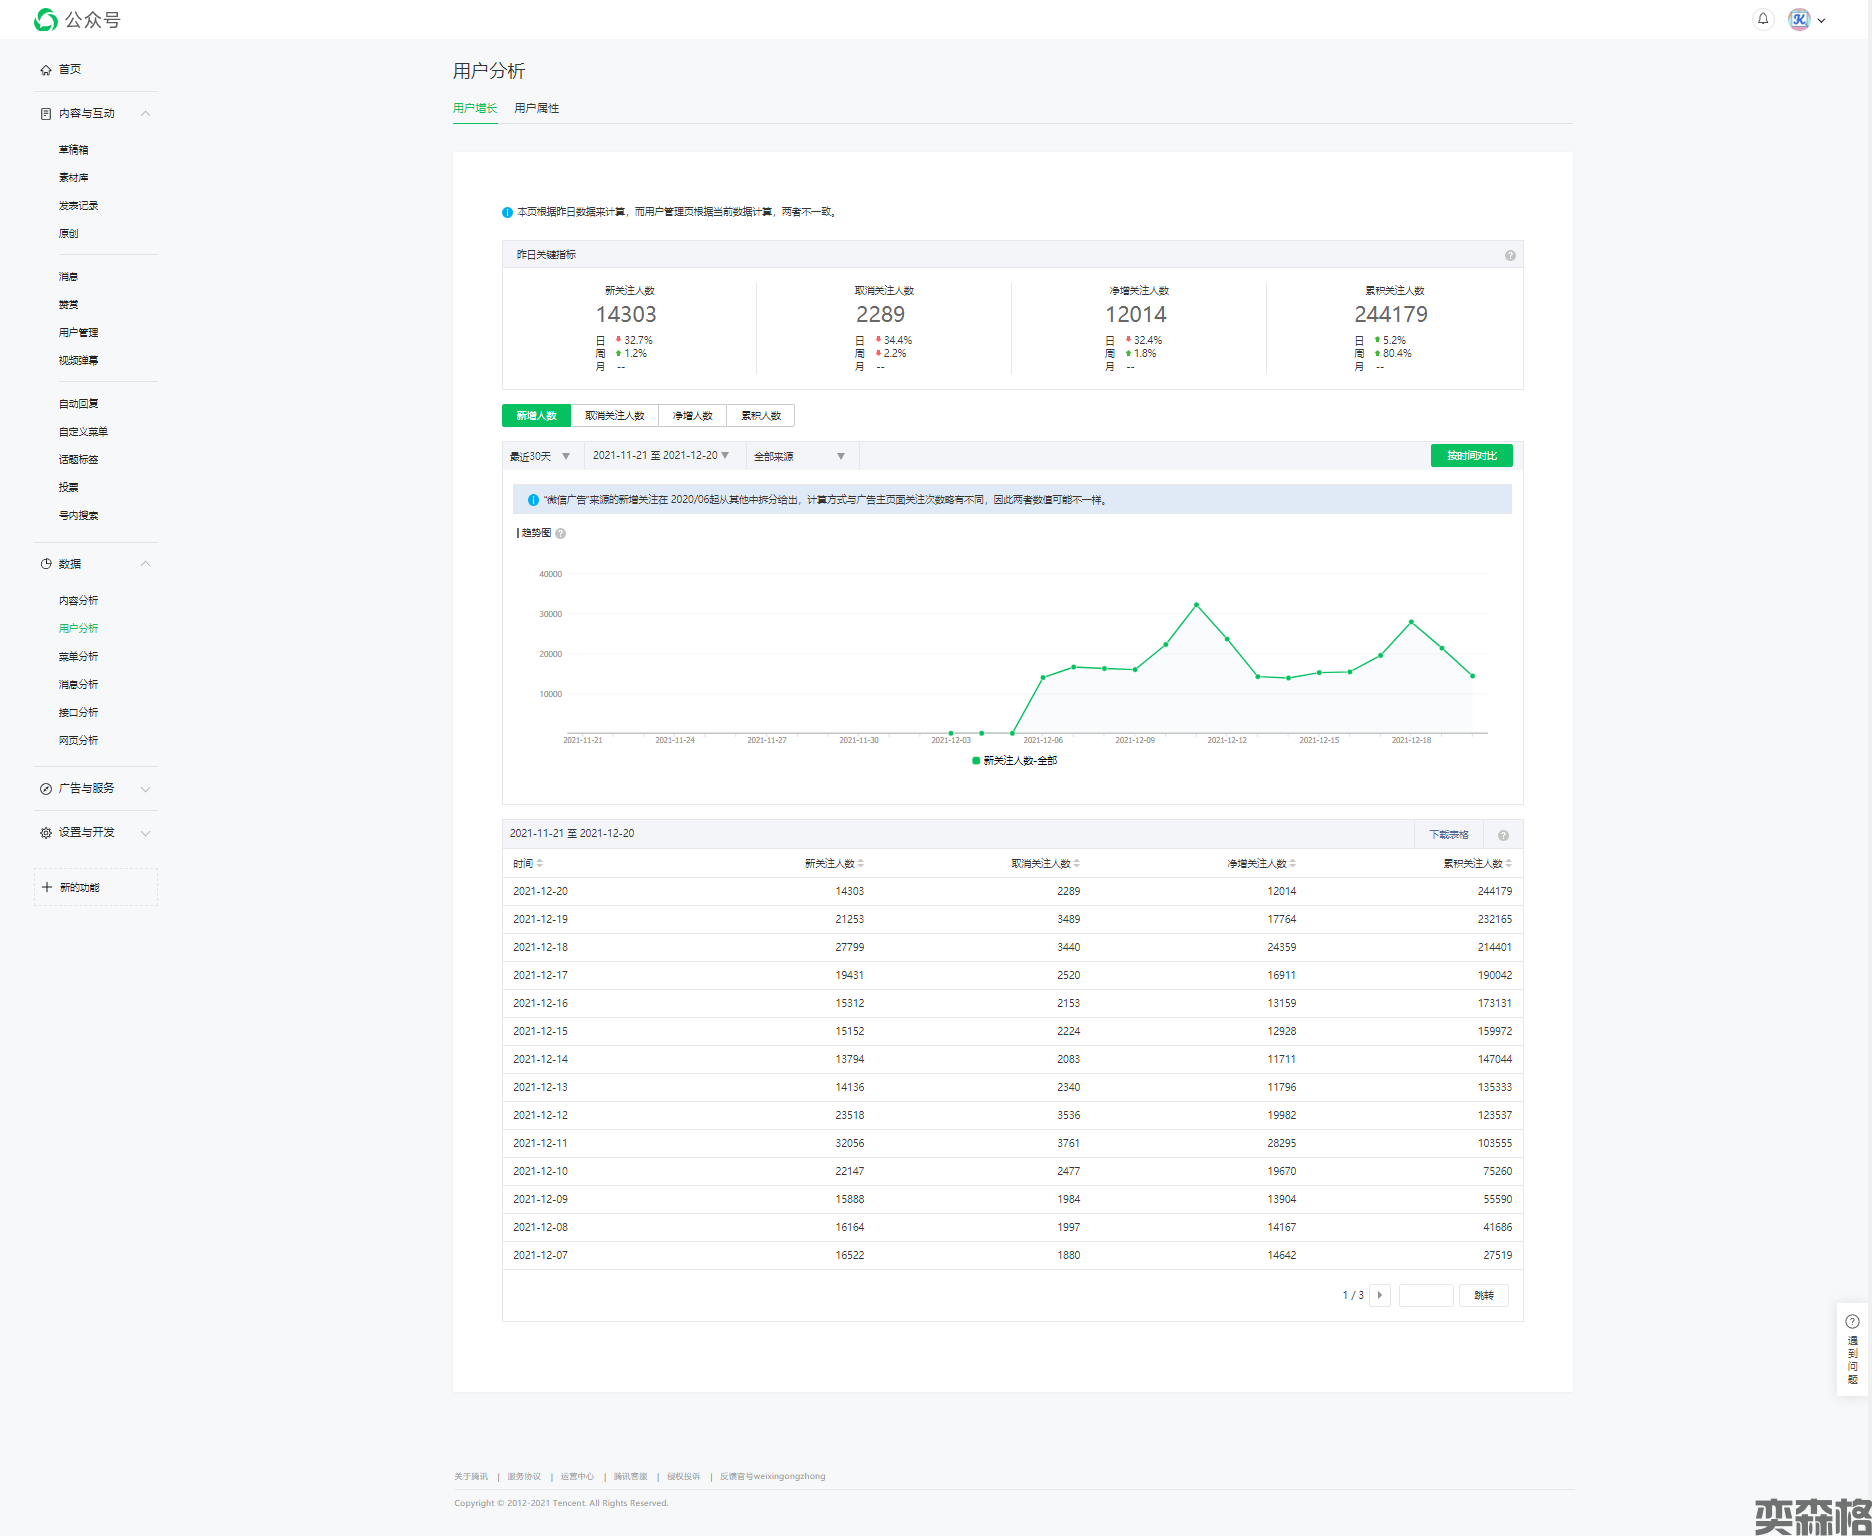The height and width of the screenshot is (1536, 1872).
Task: Click the question mark beside 趋势图
Action: [561, 534]
